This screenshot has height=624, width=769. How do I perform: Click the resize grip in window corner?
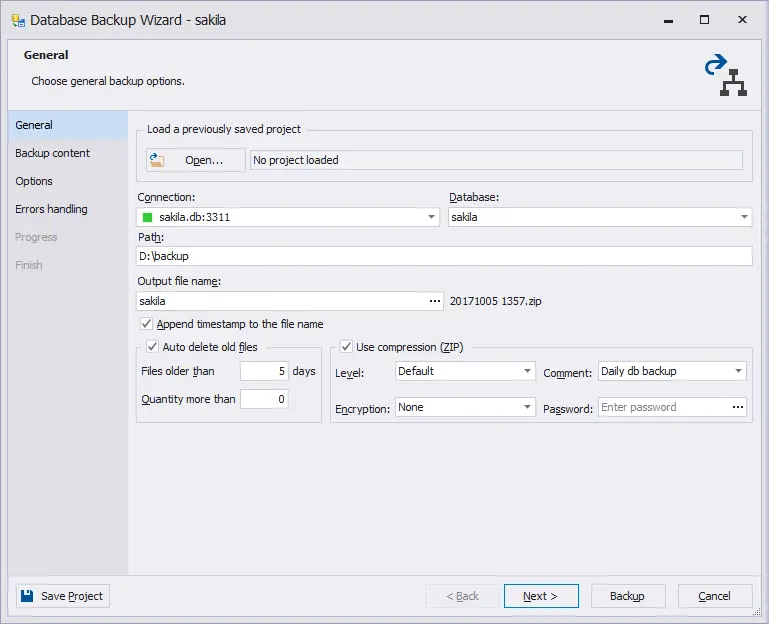[757, 612]
